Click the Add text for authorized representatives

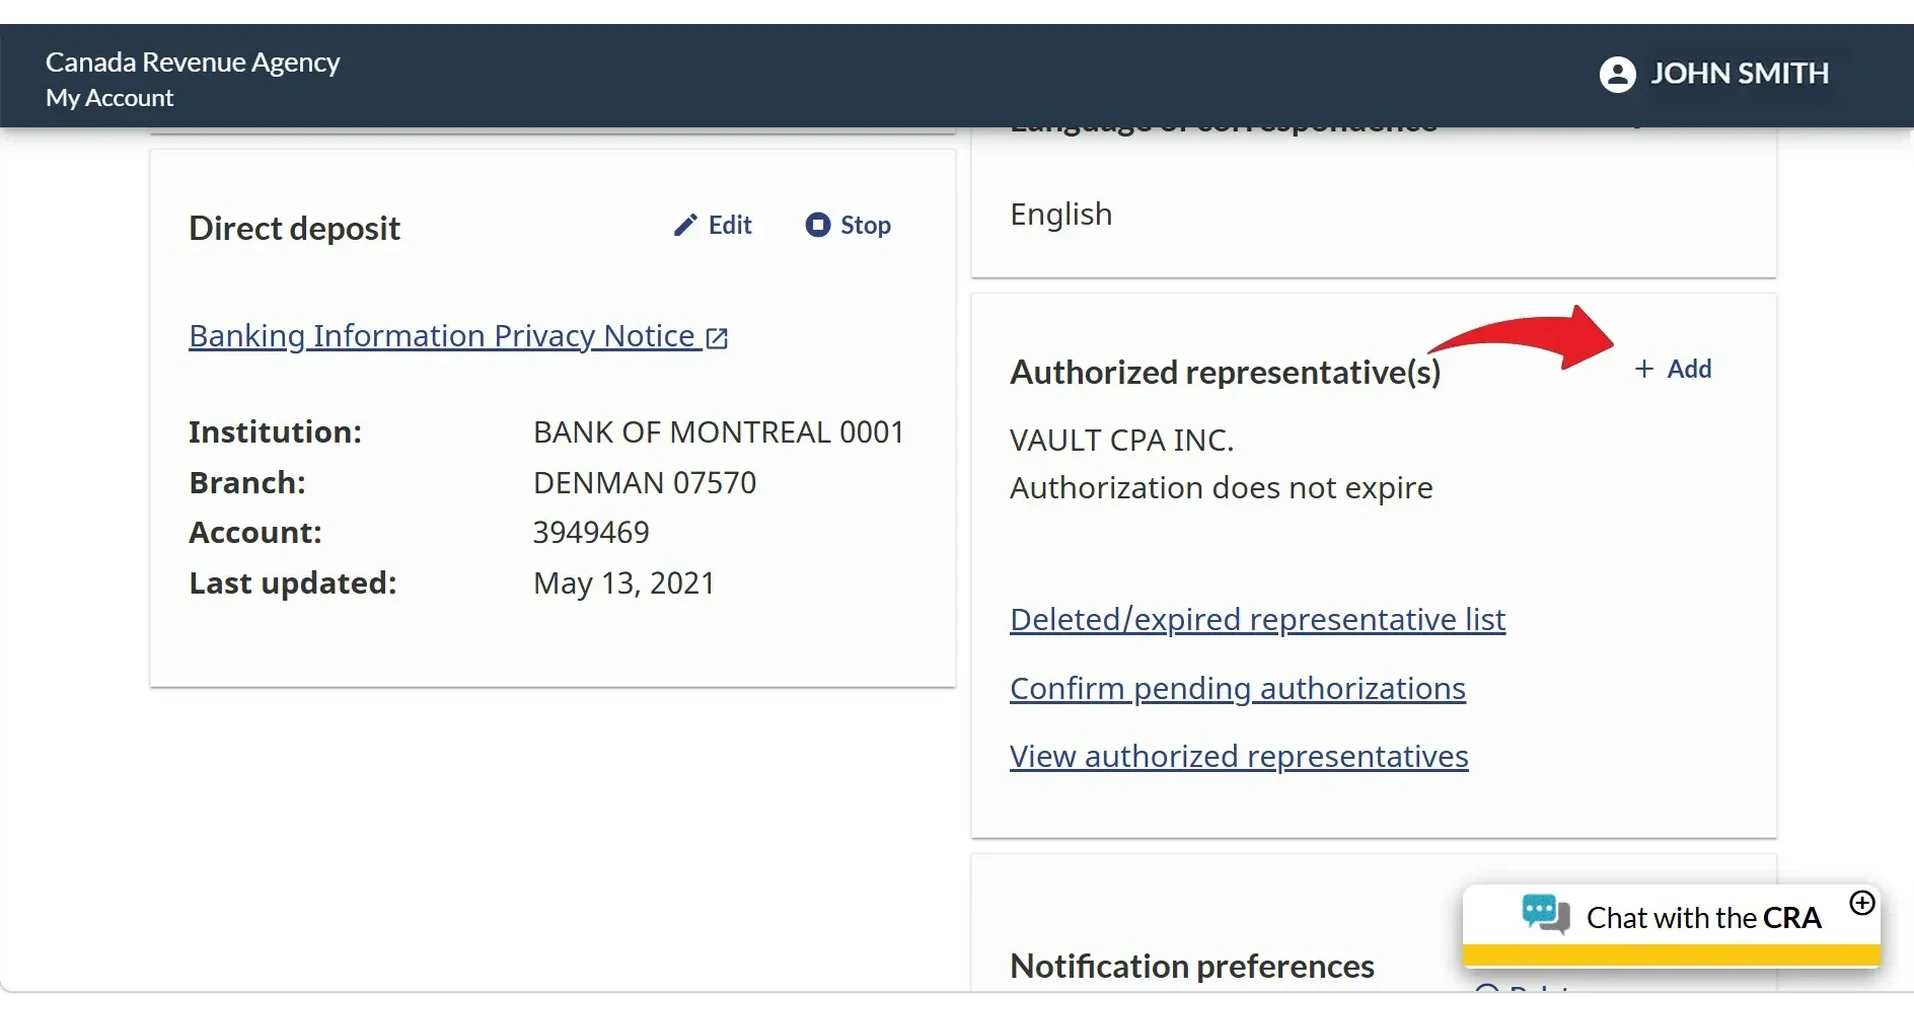[1689, 369]
